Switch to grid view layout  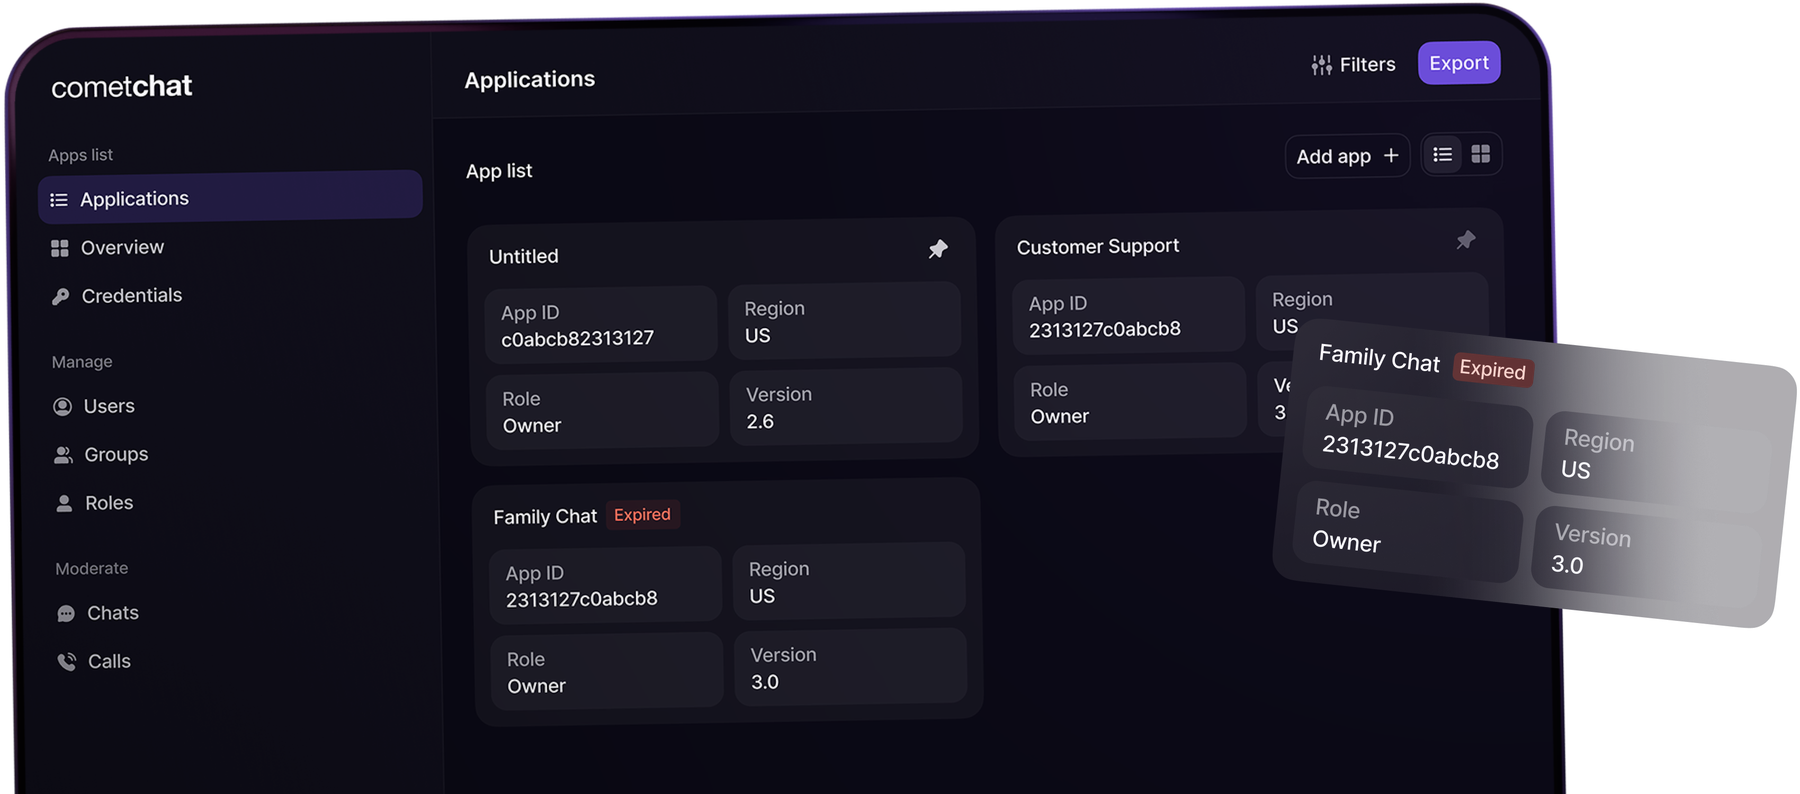pyautogui.click(x=1481, y=154)
